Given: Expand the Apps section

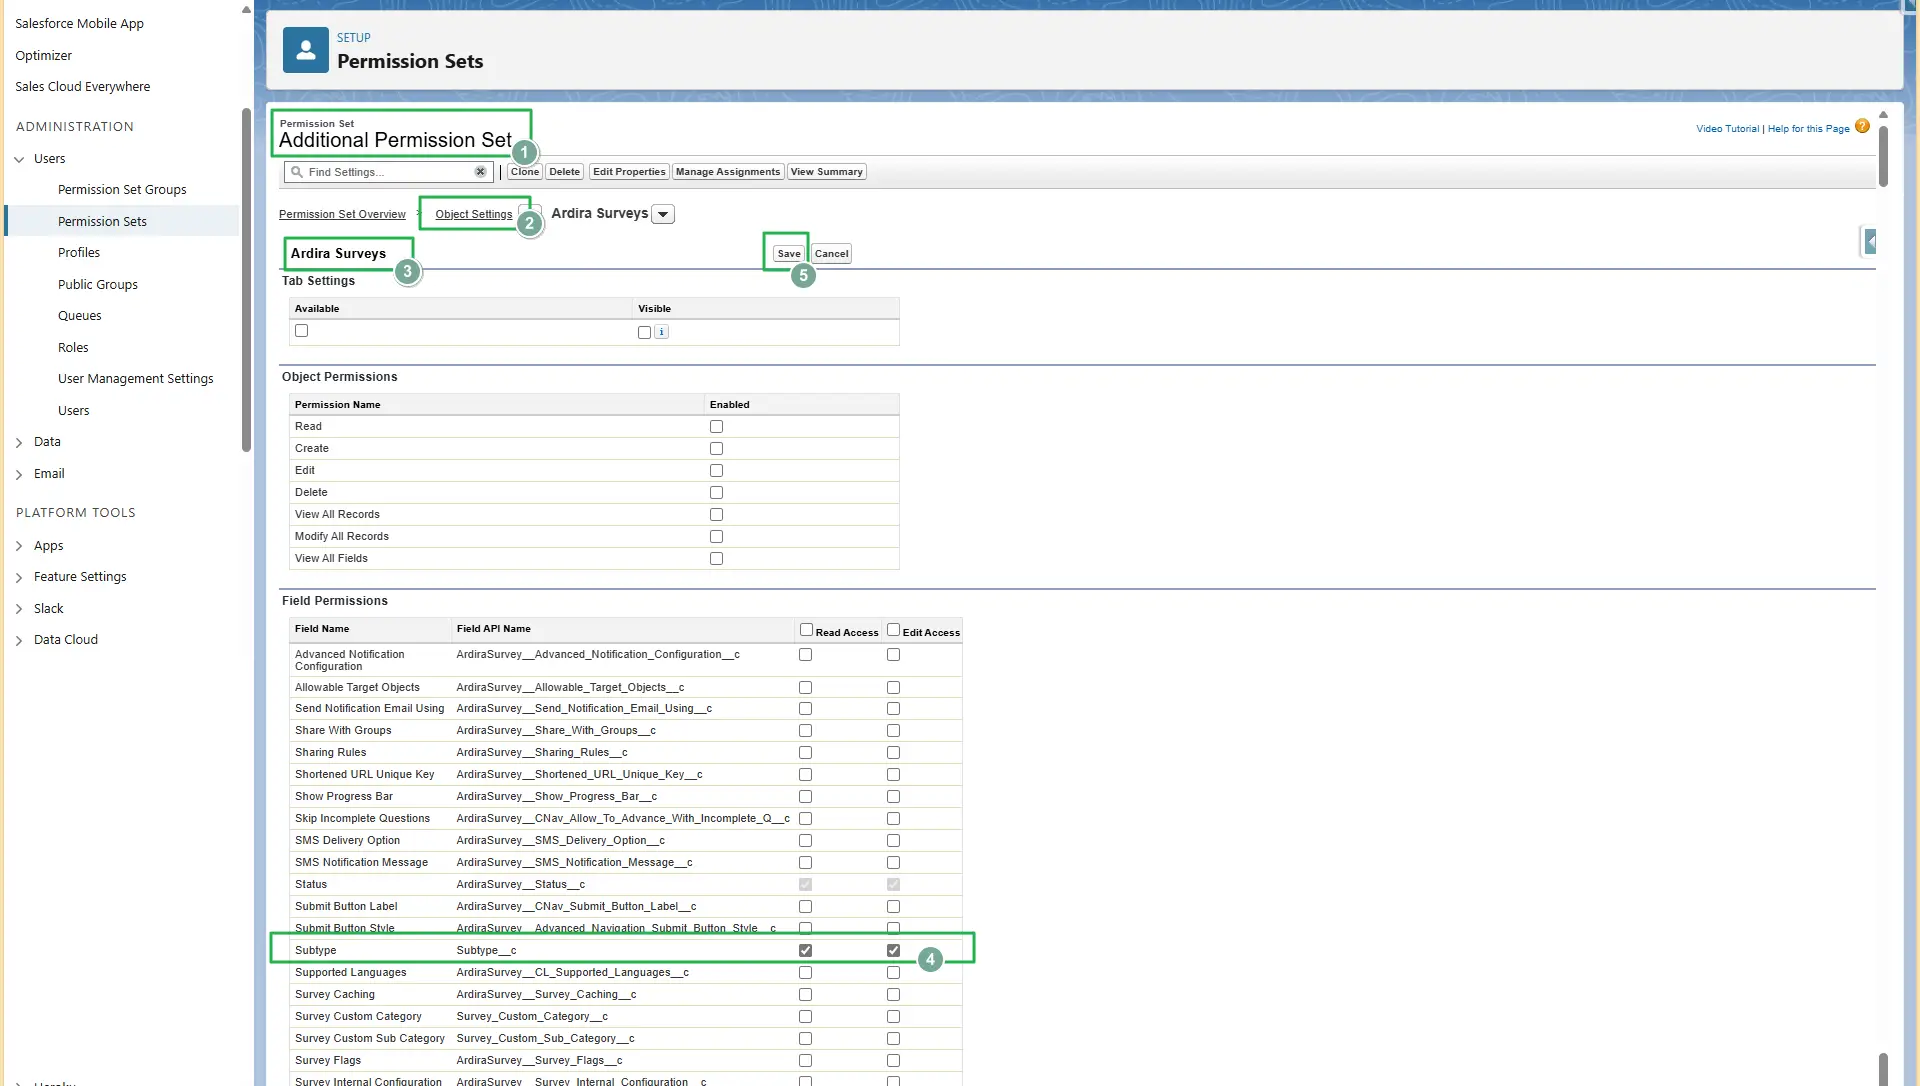Looking at the screenshot, I should 19,546.
